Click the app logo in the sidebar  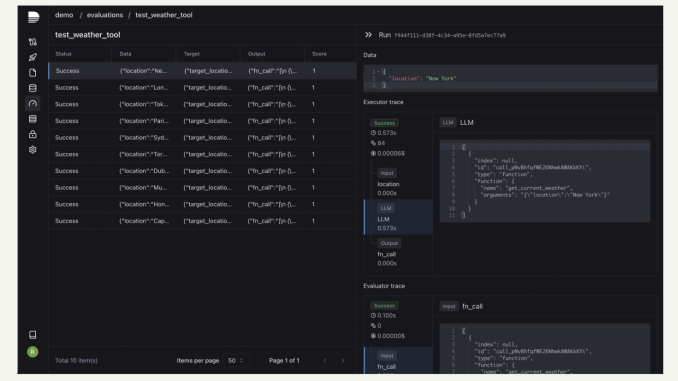click(33, 17)
